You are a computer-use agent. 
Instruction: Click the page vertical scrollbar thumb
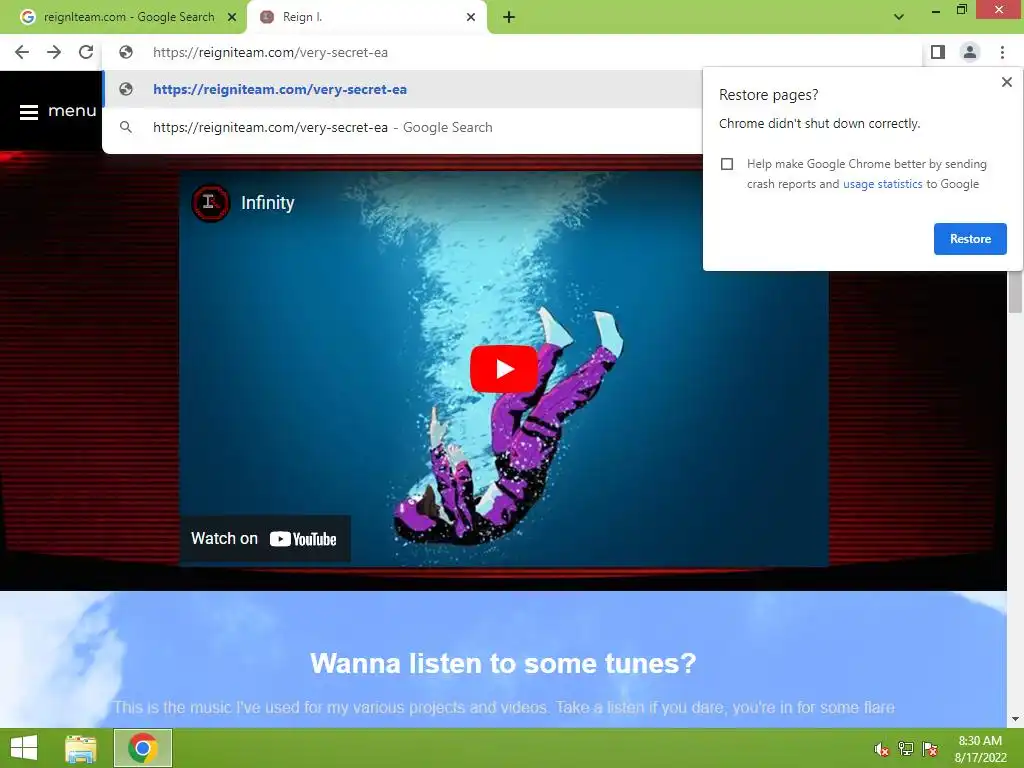tap(1015, 291)
